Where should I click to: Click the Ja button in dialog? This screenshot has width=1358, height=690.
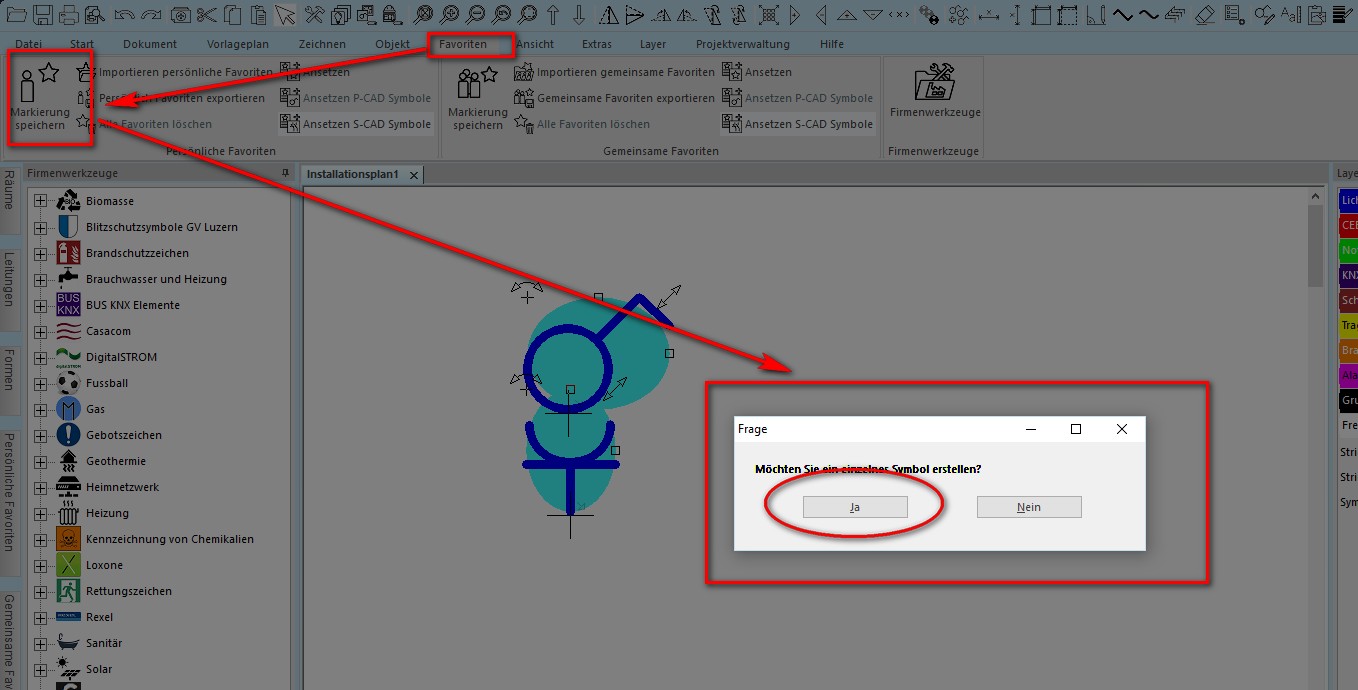click(855, 507)
